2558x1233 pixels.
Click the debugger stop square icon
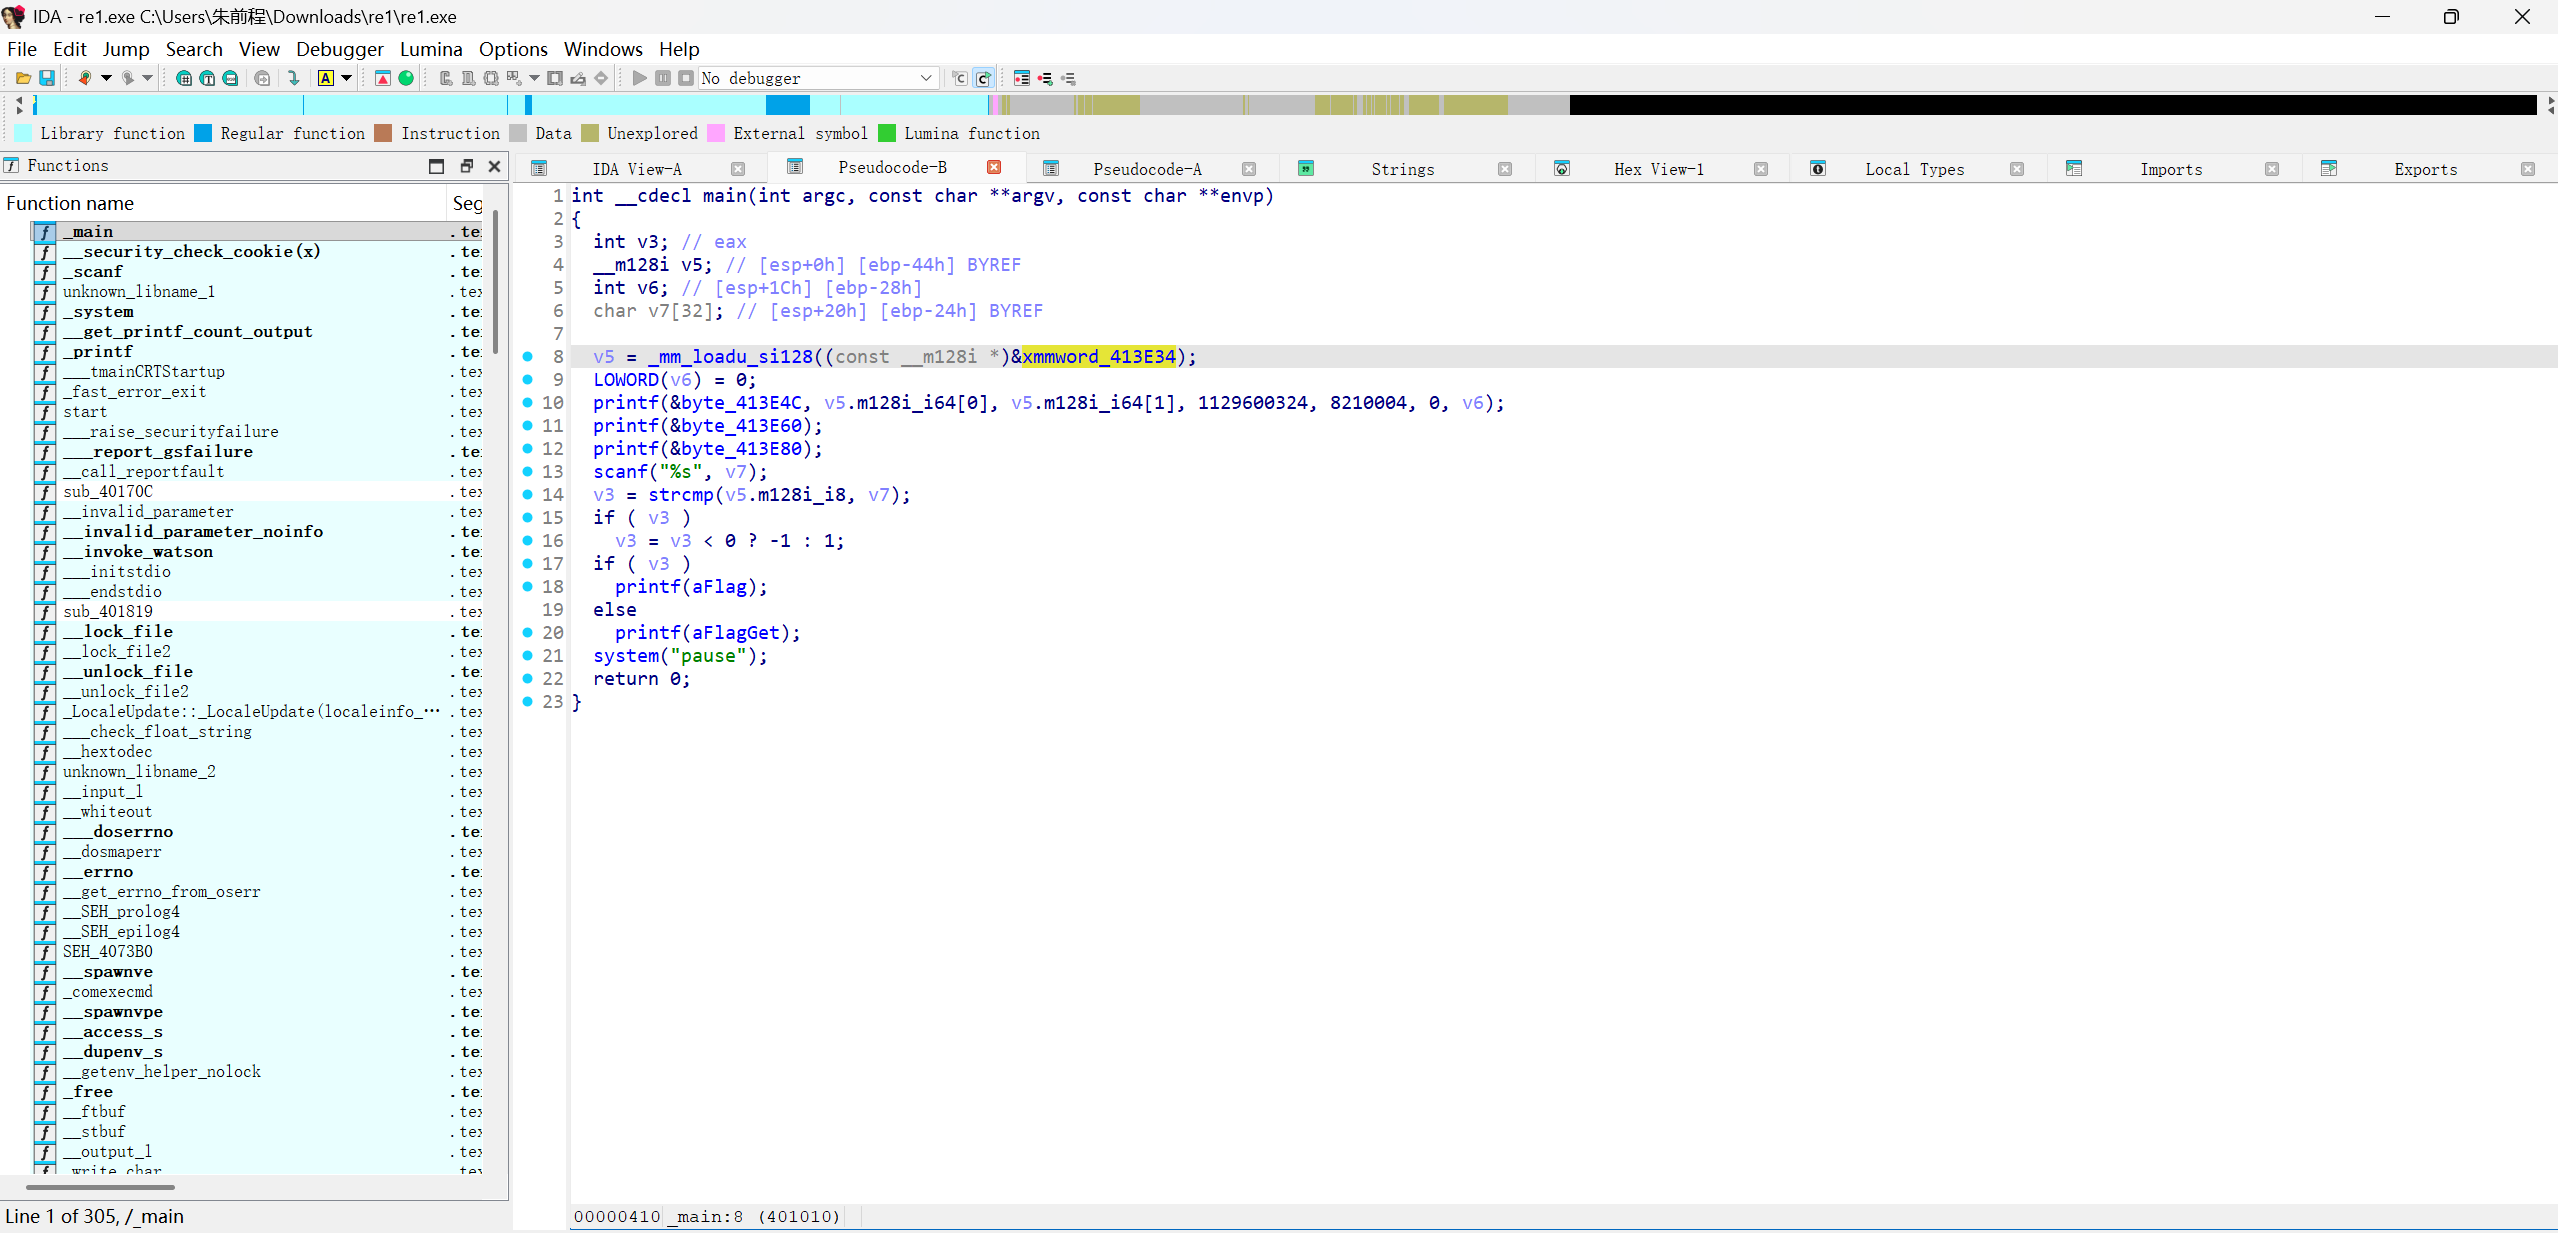tap(686, 78)
